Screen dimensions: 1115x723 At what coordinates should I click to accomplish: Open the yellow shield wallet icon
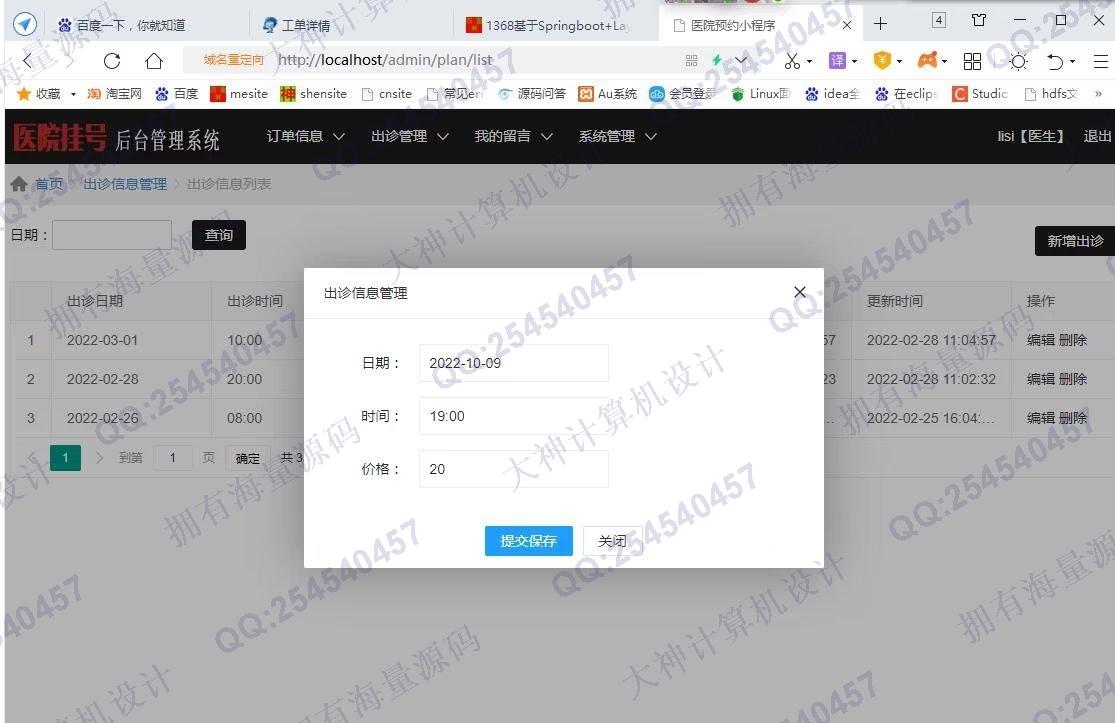pyautogui.click(x=882, y=60)
